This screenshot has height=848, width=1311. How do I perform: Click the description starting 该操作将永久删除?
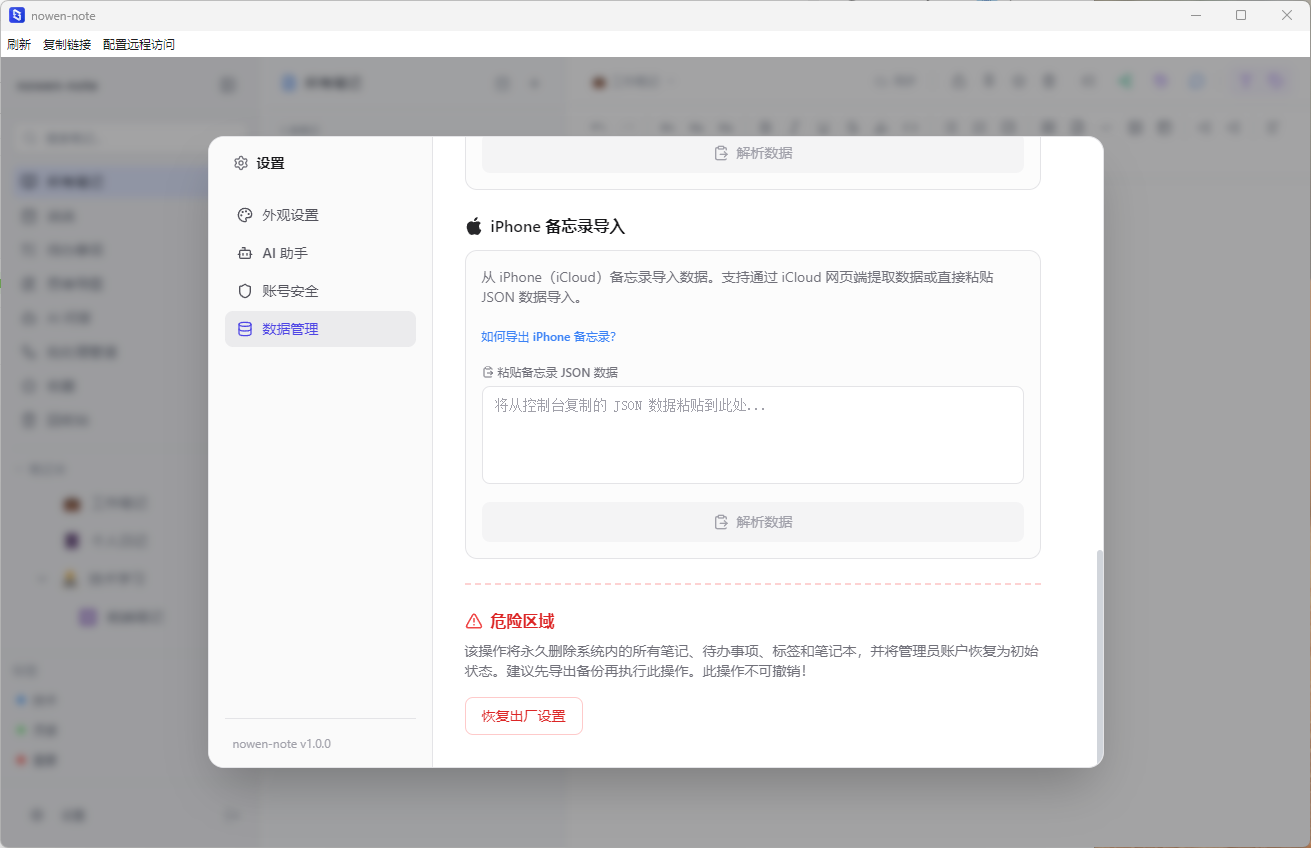click(x=752, y=661)
